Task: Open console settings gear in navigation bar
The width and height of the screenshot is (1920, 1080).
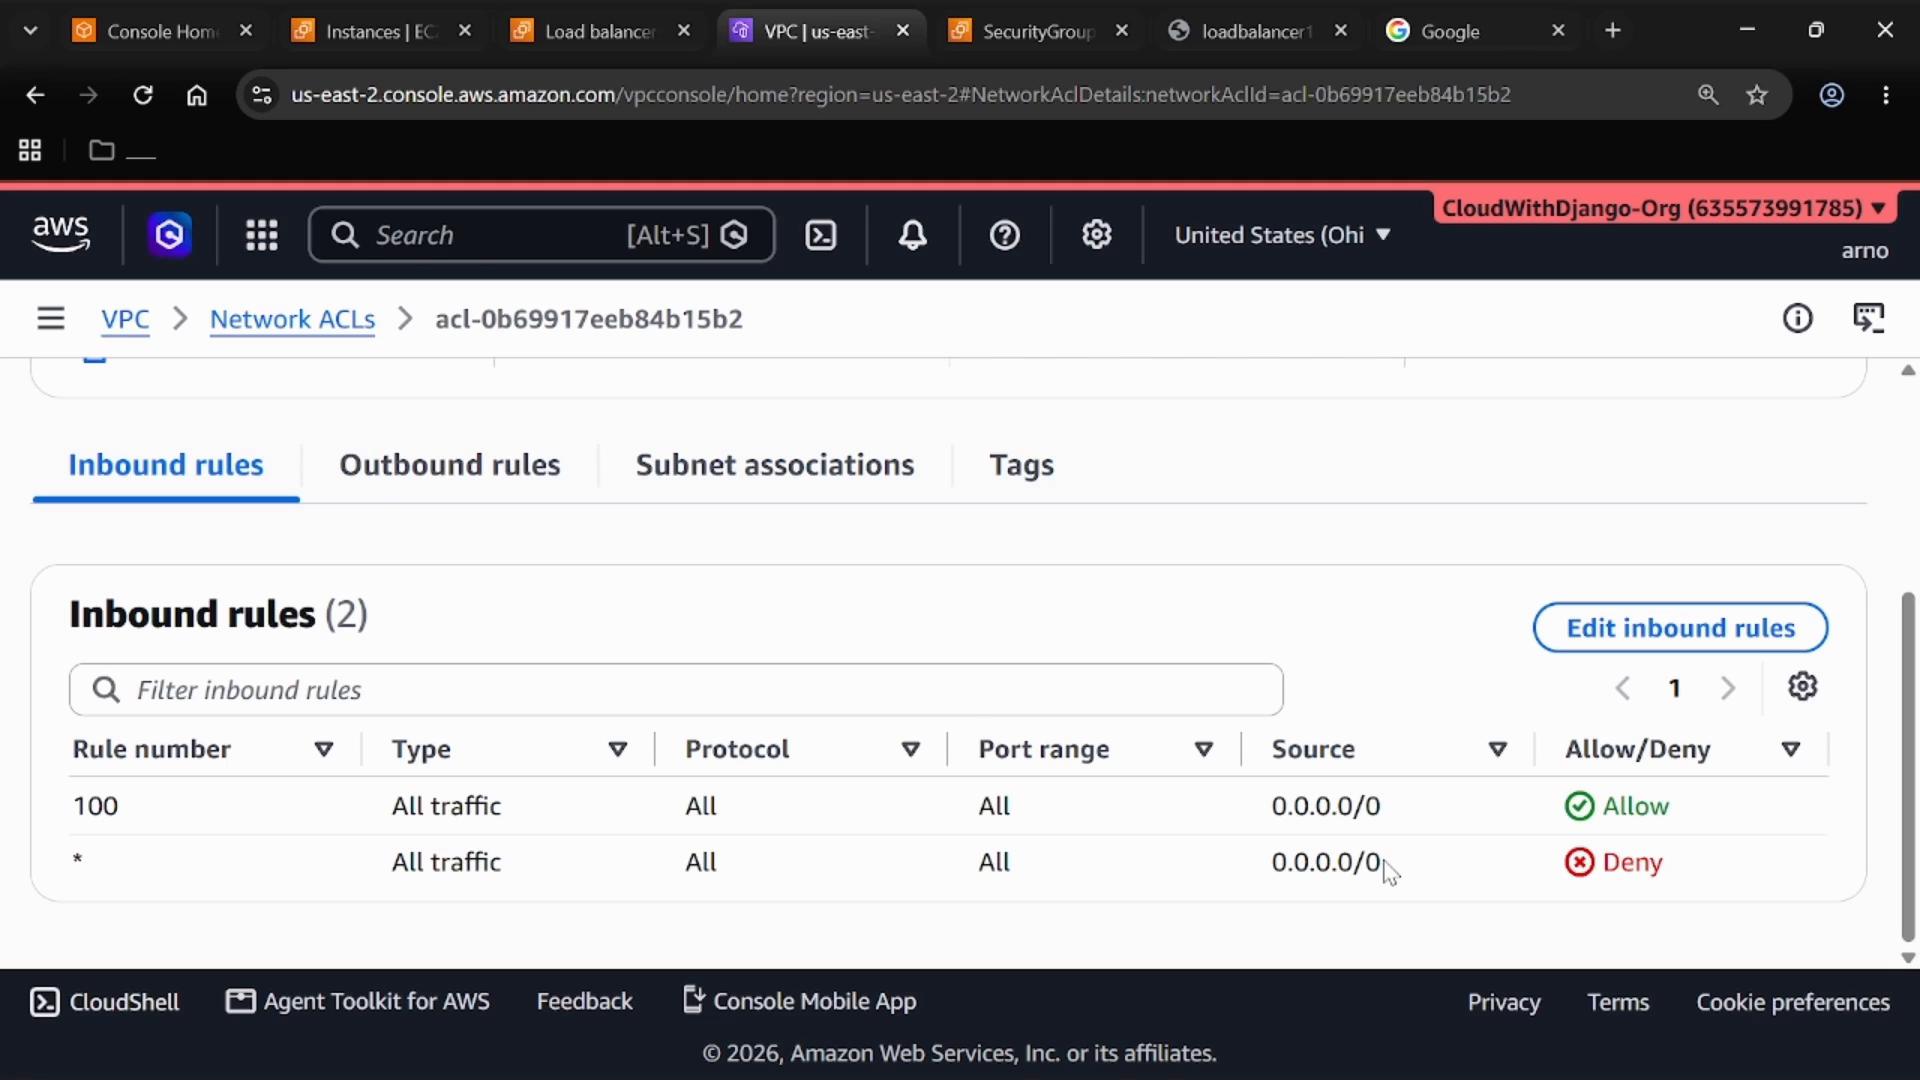Action: point(1097,235)
